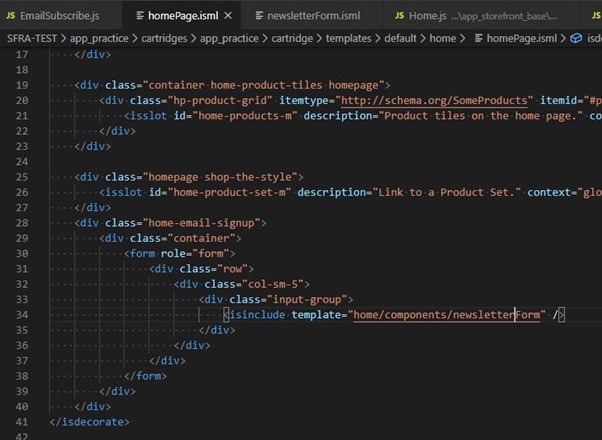Click "home-product-set-m" isslot id value
This screenshot has height=440, width=602.
point(229,192)
